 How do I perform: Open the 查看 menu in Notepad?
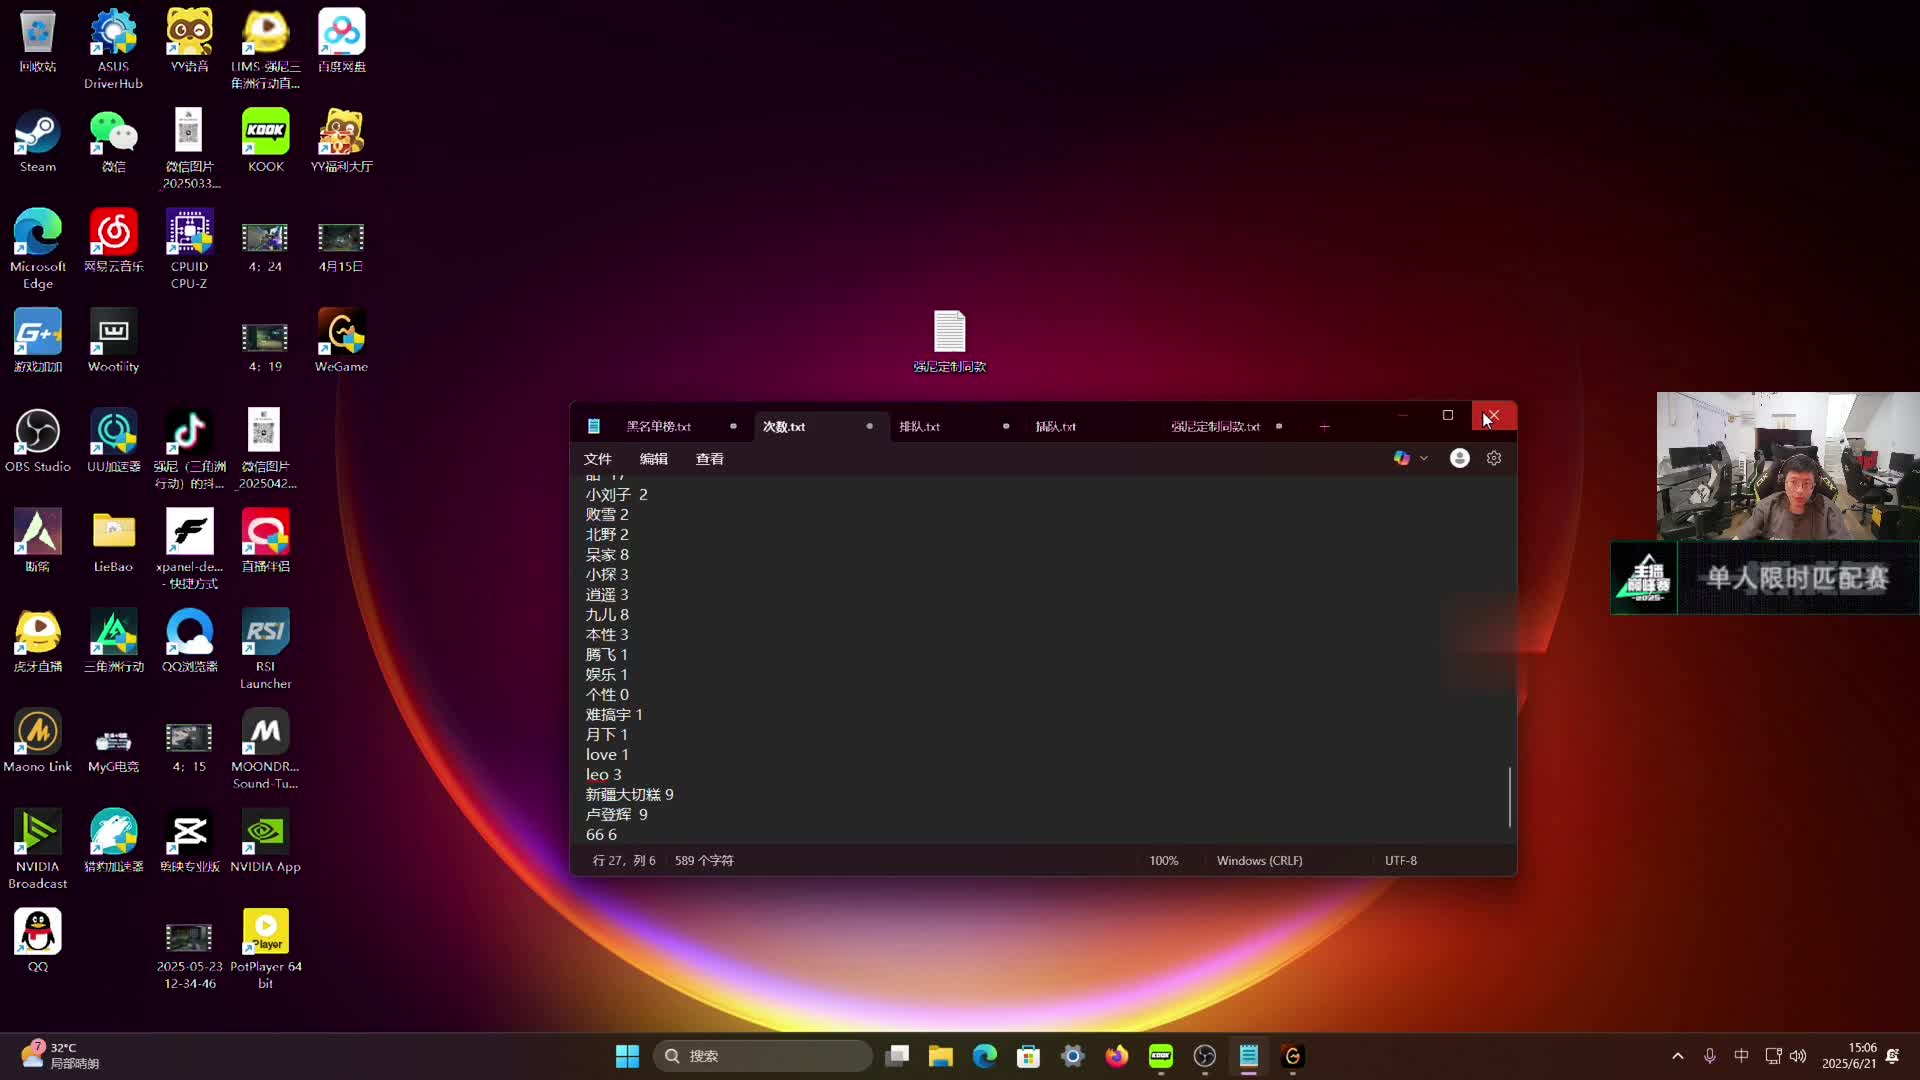pos(710,459)
